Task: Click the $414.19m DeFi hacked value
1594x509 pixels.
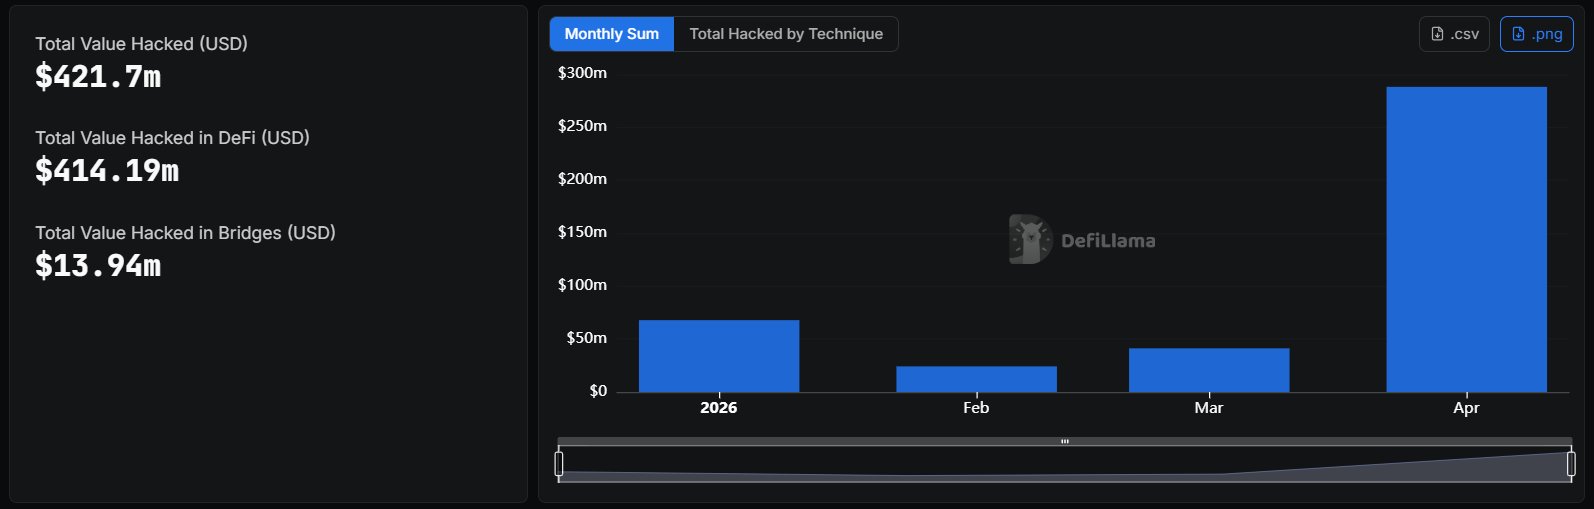Action: click(107, 171)
